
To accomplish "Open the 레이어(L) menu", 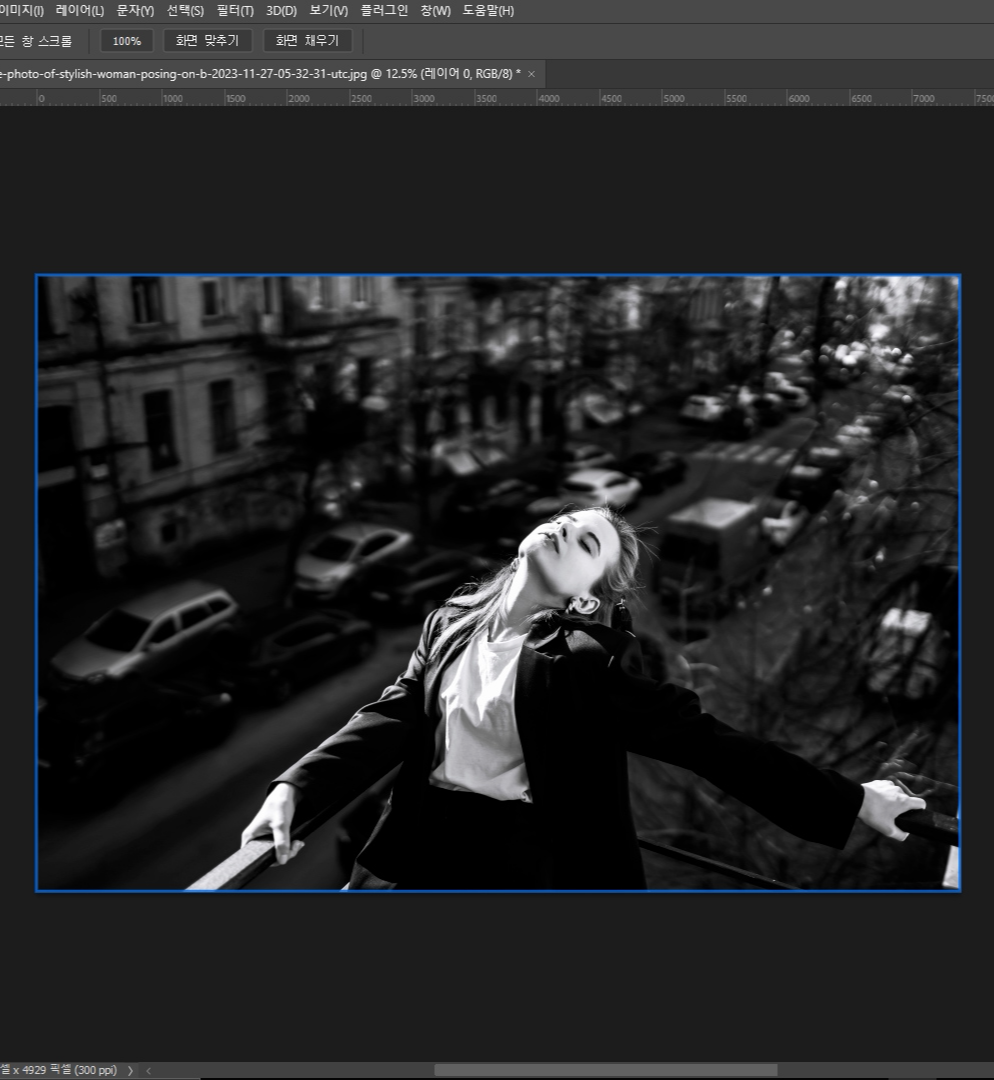I will pyautogui.click(x=80, y=10).
